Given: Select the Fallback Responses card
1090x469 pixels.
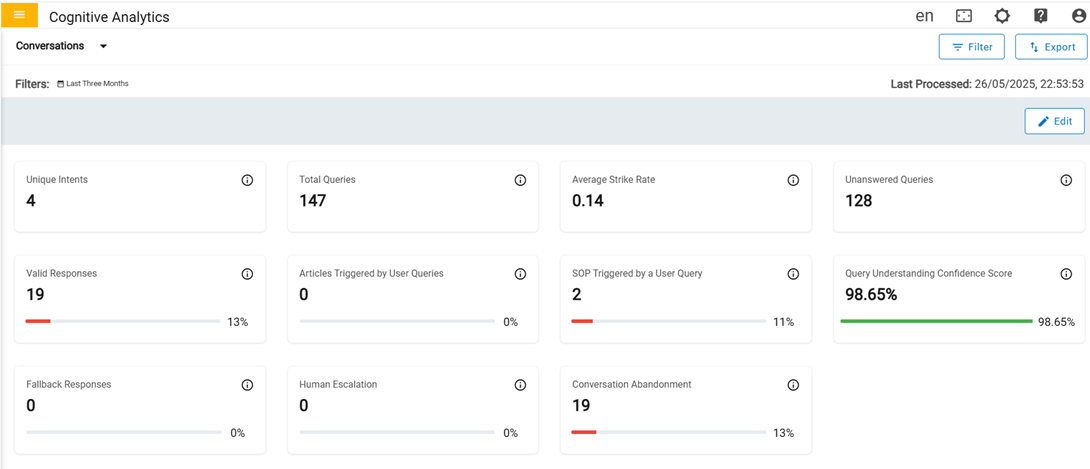Looking at the screenshot, I should 139,409.
